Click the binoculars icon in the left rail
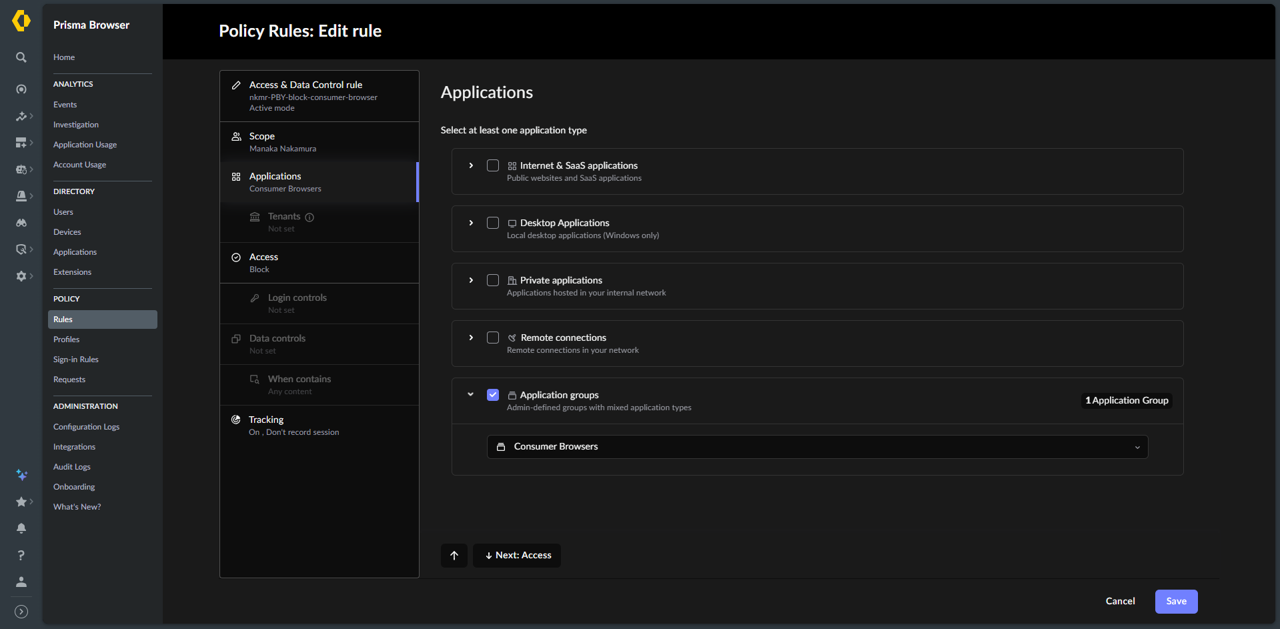 point(21,223)
